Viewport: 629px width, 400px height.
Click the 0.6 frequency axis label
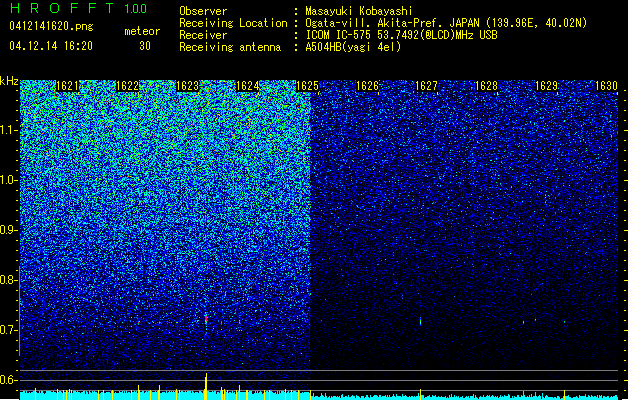tap(9, 380)
